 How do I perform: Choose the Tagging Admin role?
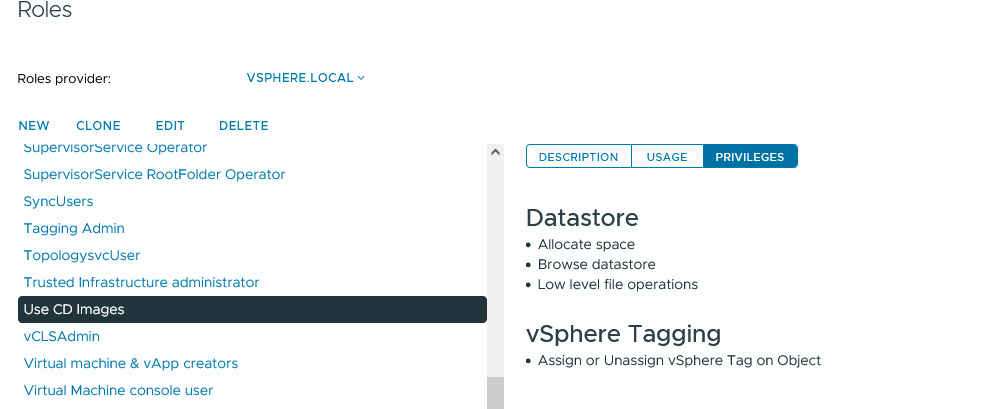point(74,228)
